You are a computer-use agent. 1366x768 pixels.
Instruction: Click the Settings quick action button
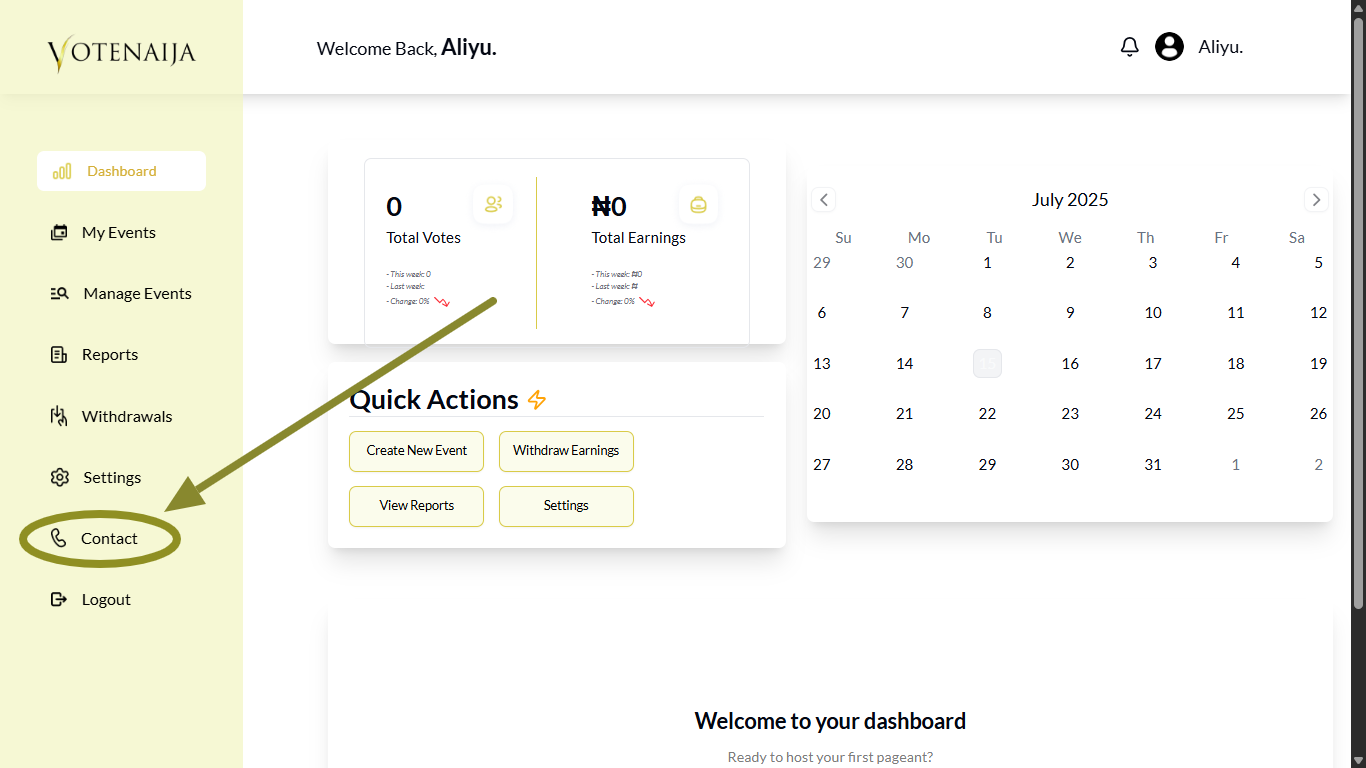coord(566,506)
